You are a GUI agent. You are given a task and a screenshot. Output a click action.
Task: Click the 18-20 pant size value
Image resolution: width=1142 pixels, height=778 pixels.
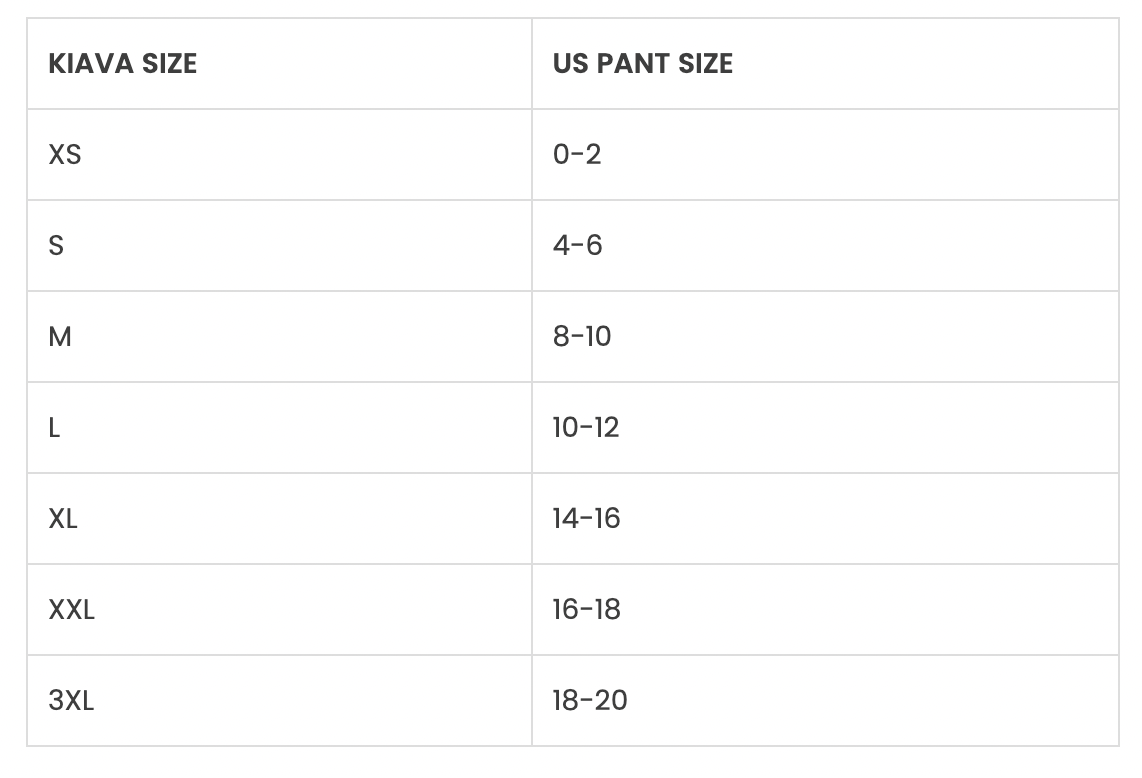pos(590,701)
